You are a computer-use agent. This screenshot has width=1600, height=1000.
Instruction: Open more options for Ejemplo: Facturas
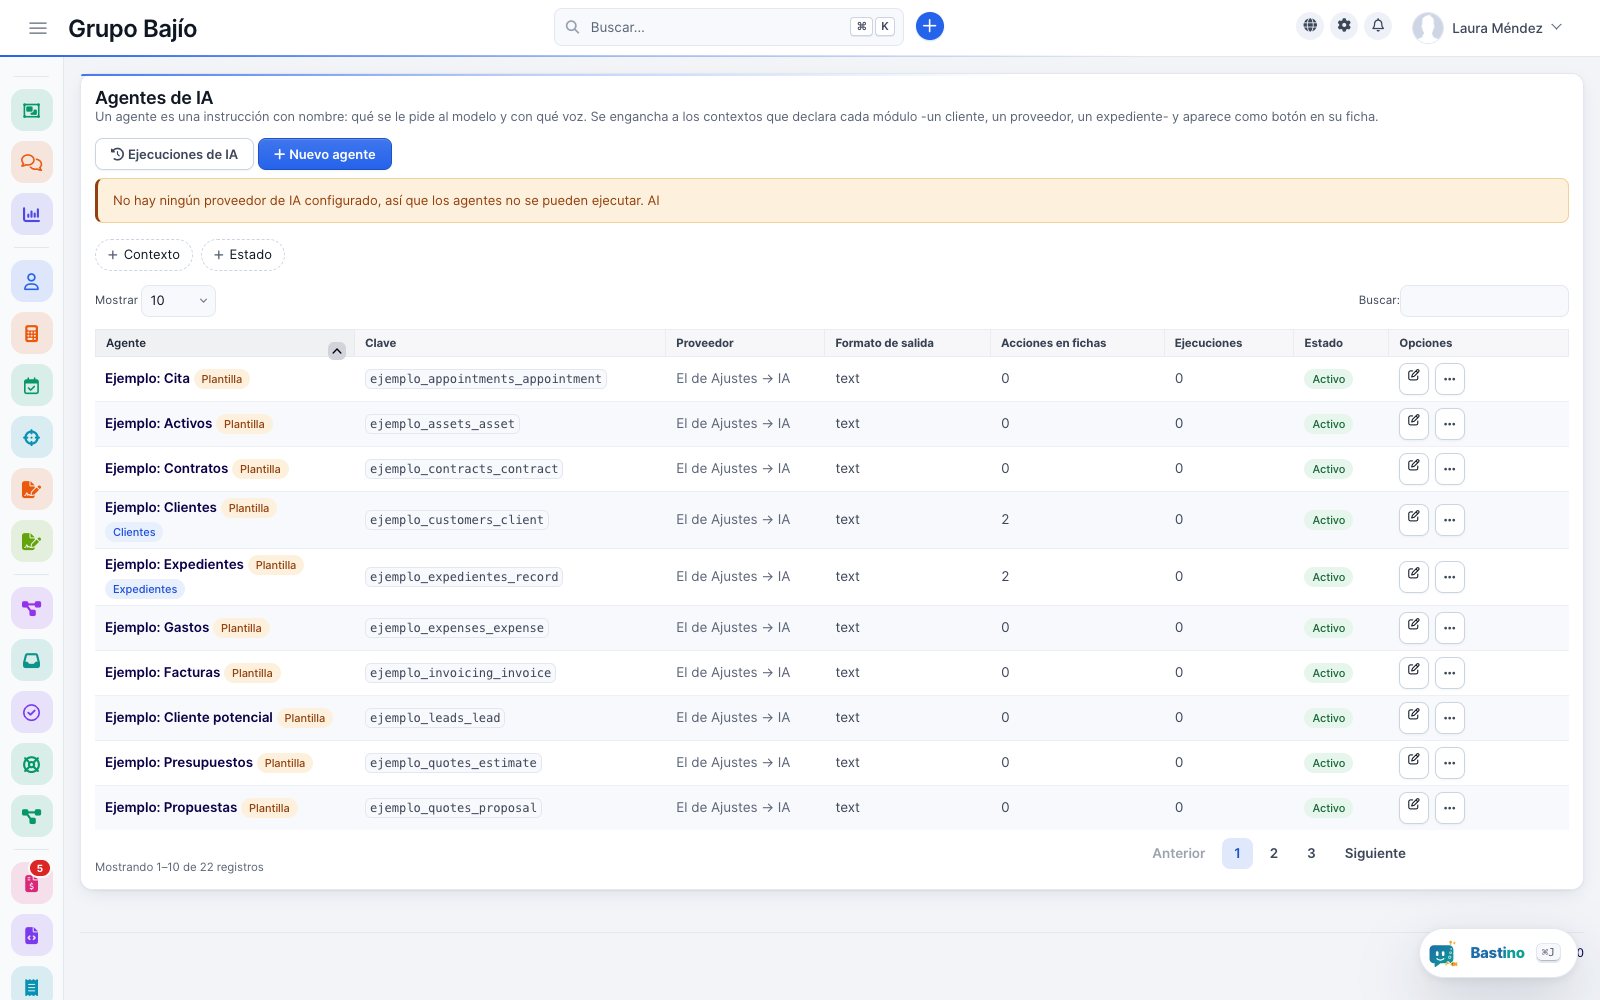1449,673
